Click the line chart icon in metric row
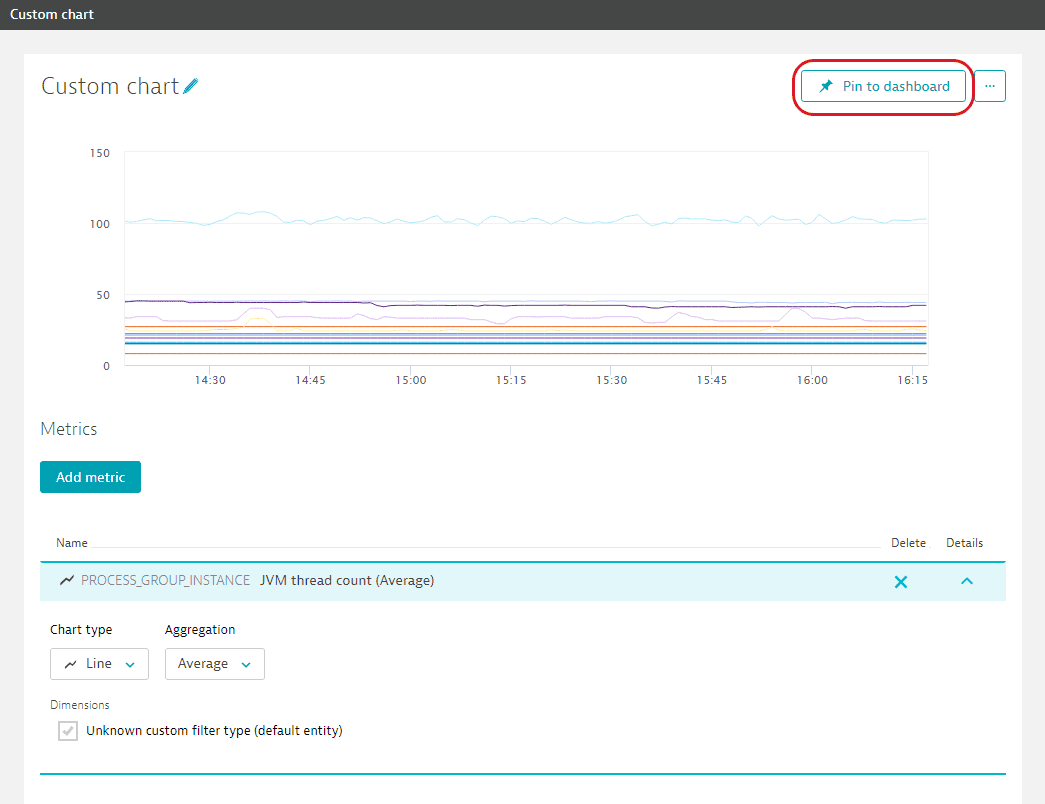Screen dimensions: 1045x804 point(67,580)
